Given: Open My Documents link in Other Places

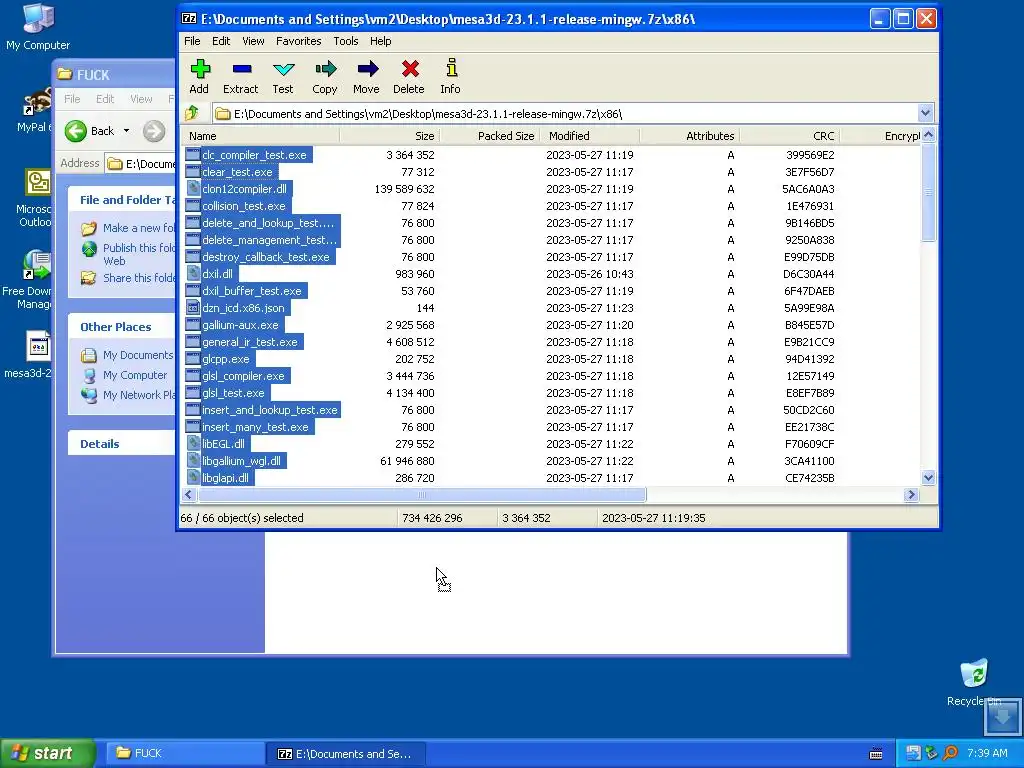Looking at the screenshot, I should tap(138, 355).
